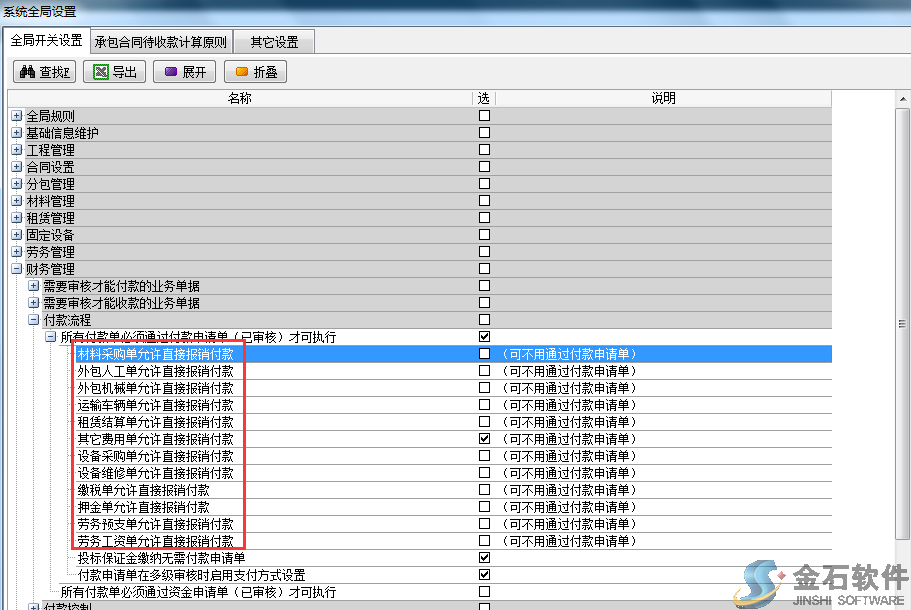Screen dimensions: 911x610
Task: Click the Excel icon on 导出 button
Action: 100,72
